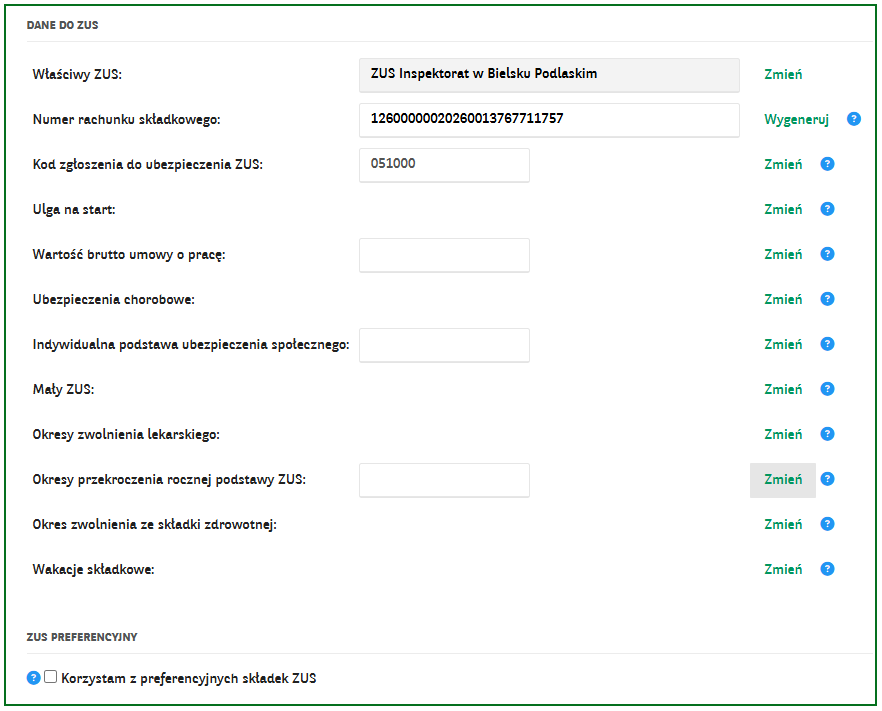Click the Właściwy ZUS: label
This screenshot has height=711, width=882.
[x=77, y=74]
